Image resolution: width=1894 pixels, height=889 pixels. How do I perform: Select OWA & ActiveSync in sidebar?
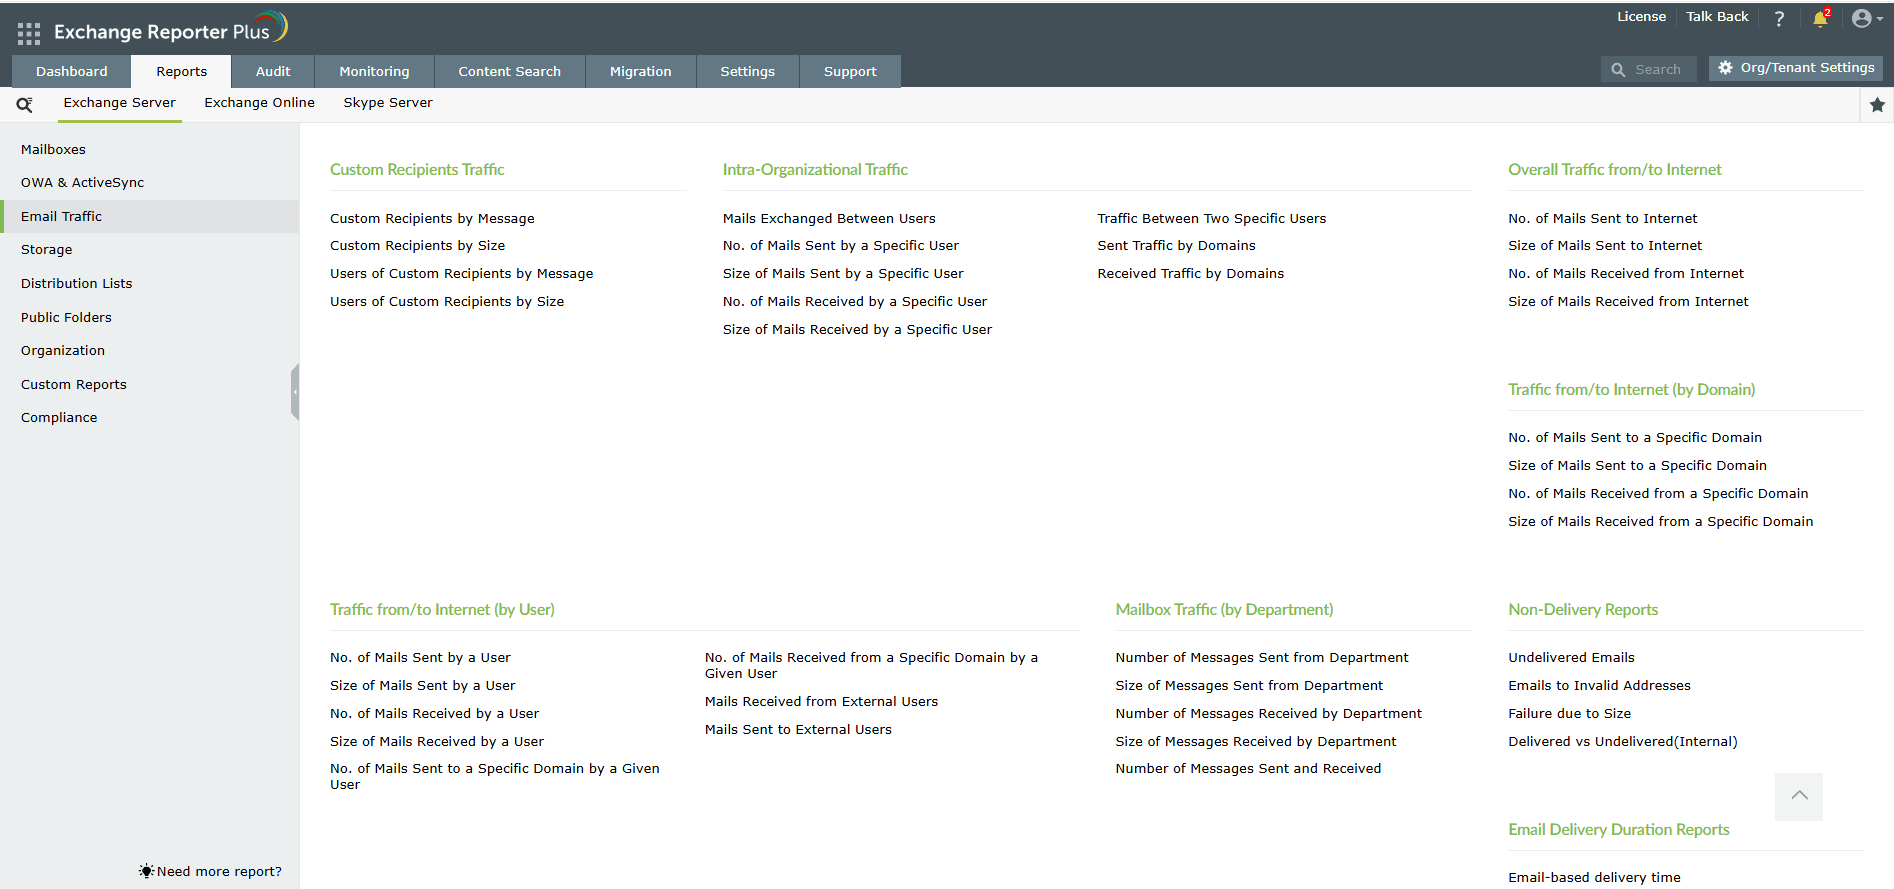point(150,183)
